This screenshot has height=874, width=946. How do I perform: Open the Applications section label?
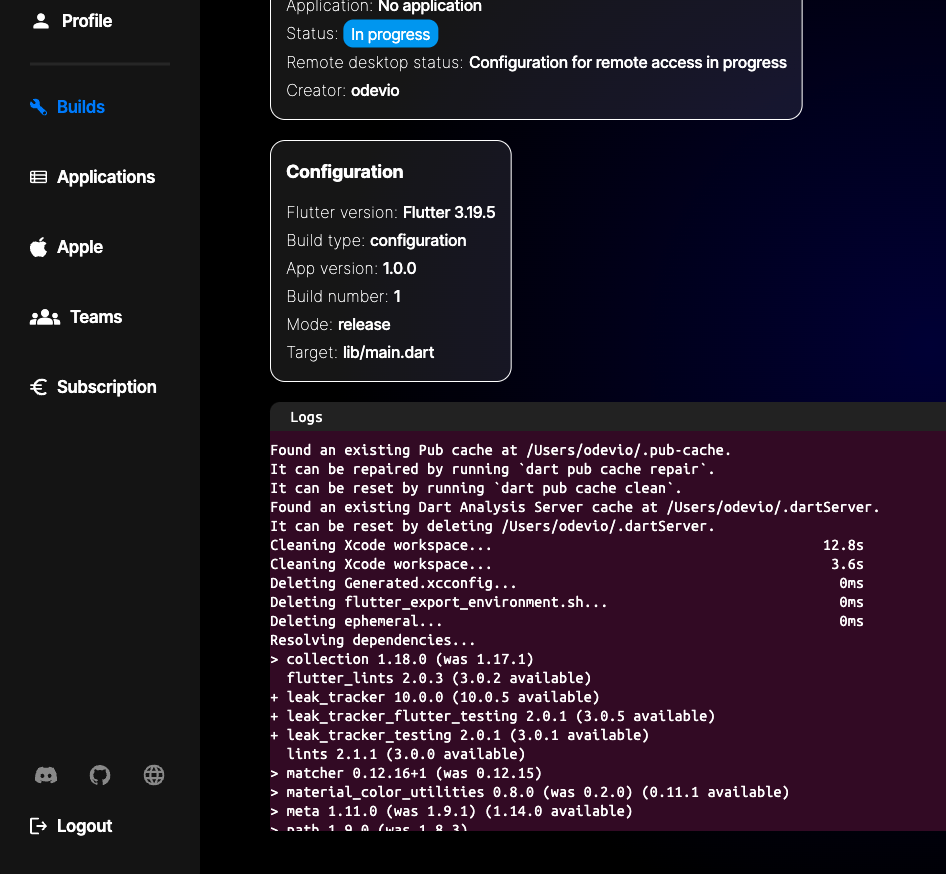pos(106,177)
